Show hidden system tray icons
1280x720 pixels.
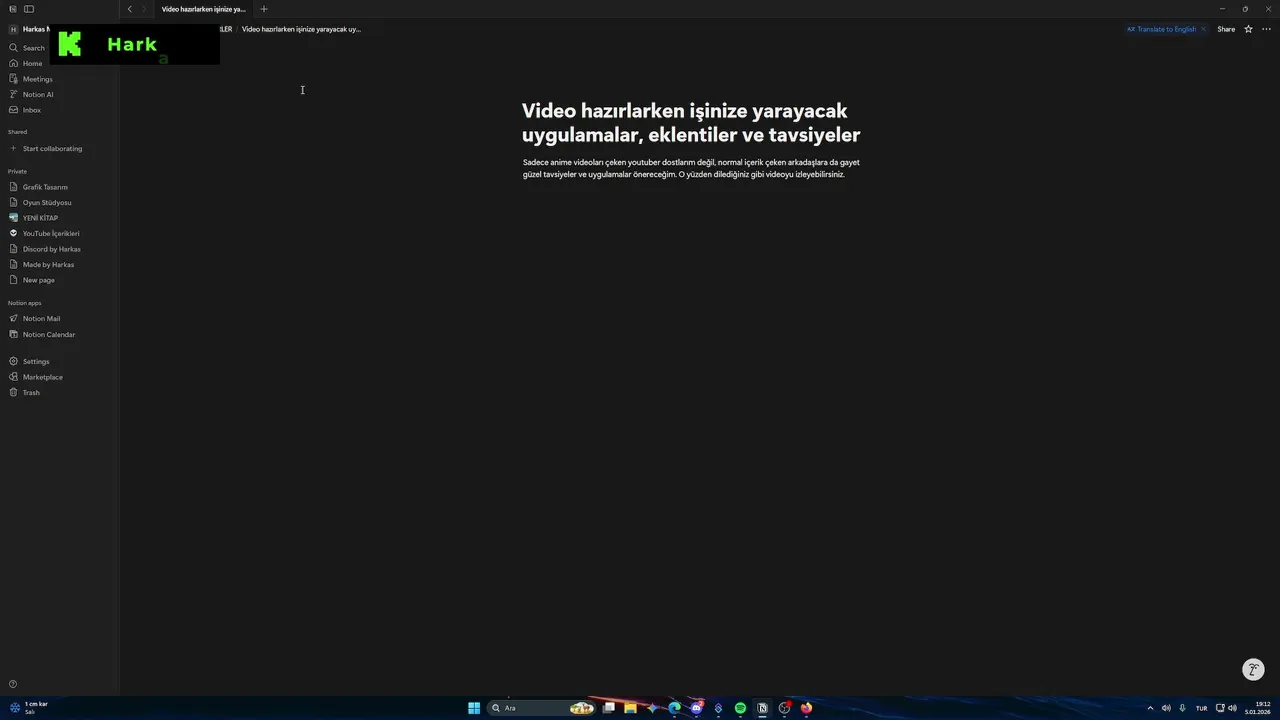[x=1150, y=708]
